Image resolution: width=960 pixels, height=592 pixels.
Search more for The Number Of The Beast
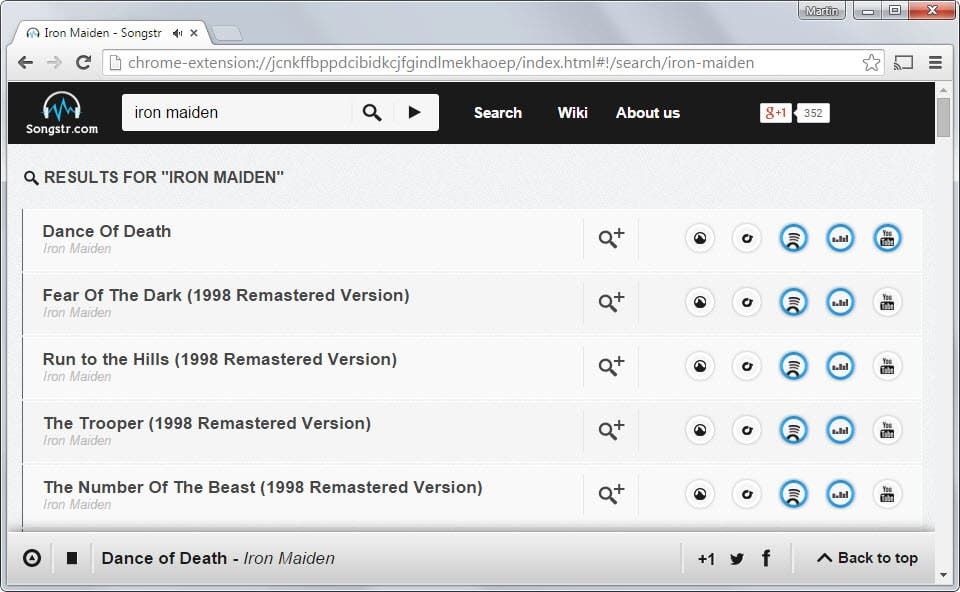611,493
